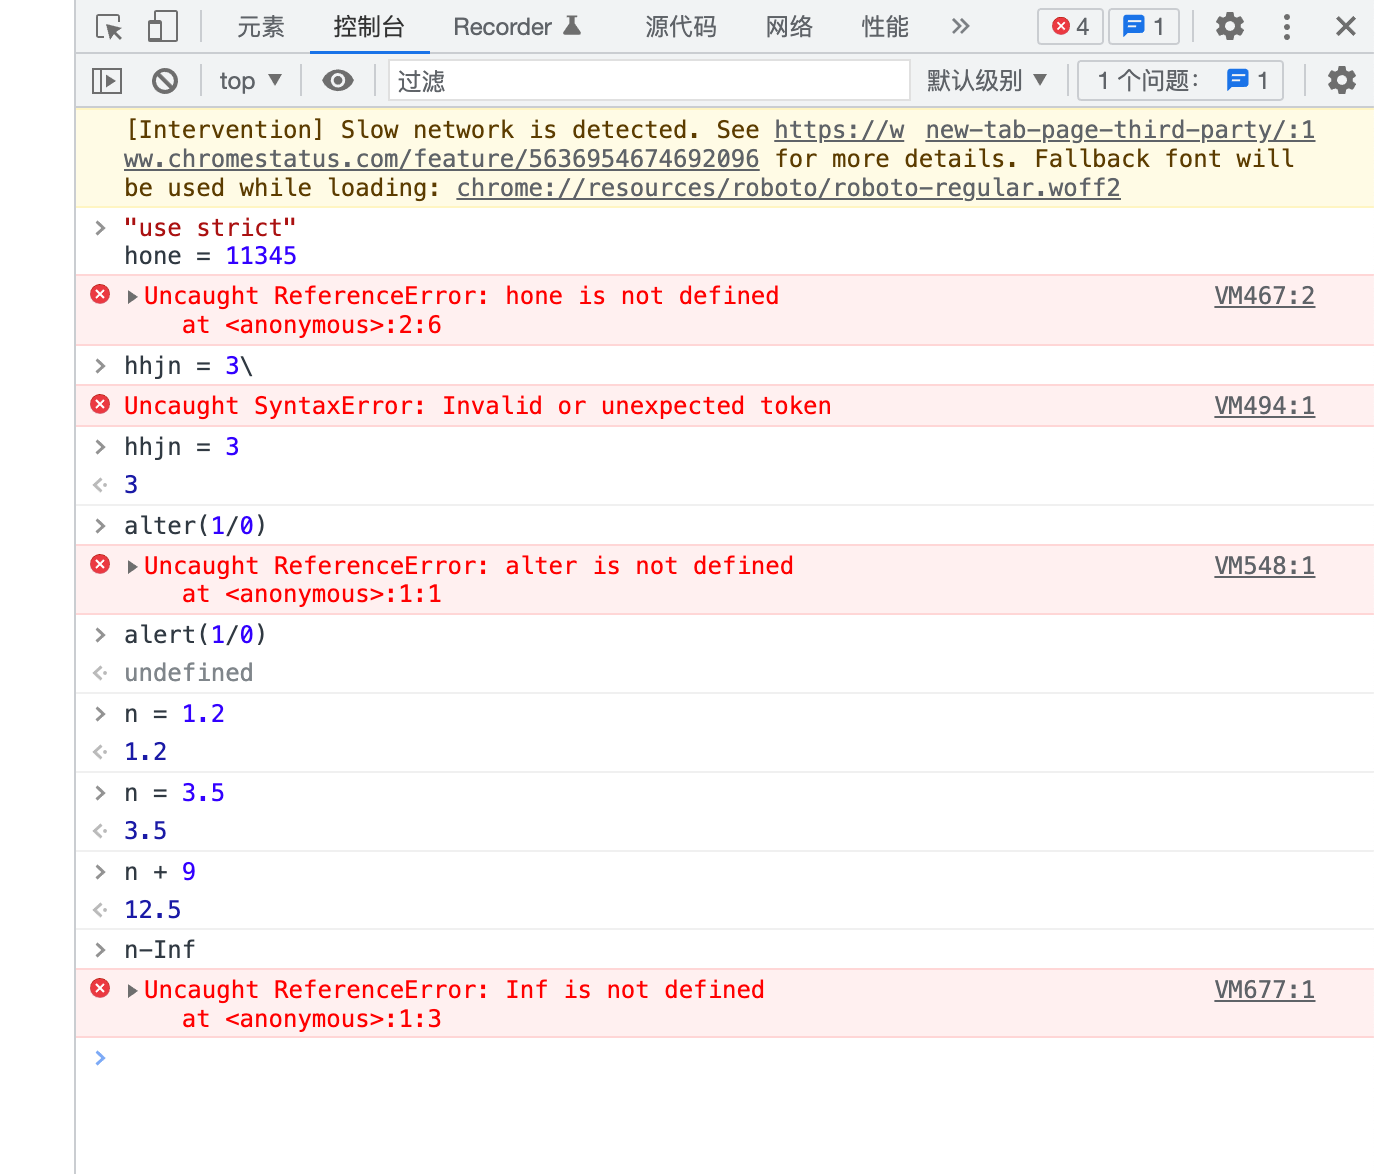Switch to the 控制台 tab
The width and height of the screenshot is (1374, 1174).
369,27
